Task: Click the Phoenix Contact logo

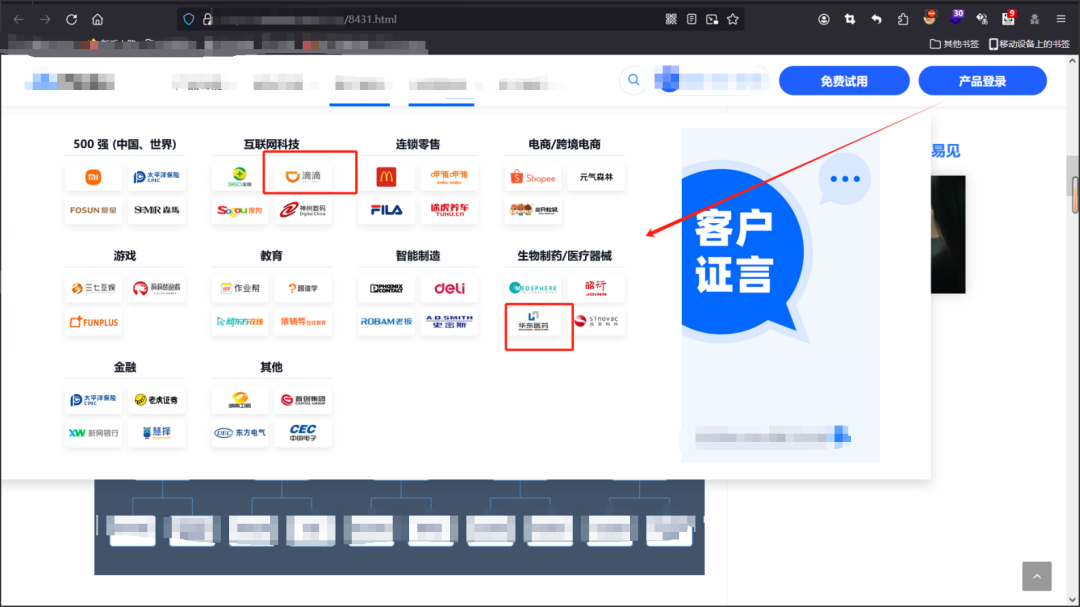Action: pos(386,288)
